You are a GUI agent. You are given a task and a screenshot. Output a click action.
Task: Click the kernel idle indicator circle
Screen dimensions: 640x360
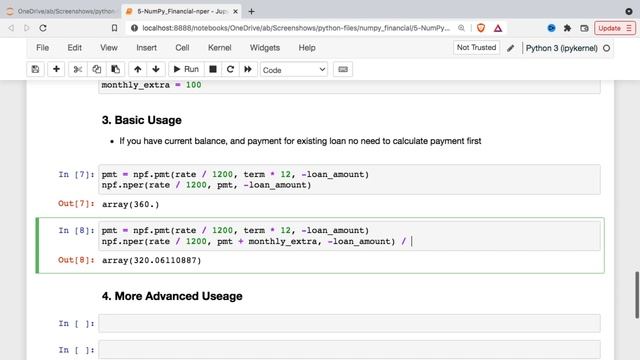pyautogui.click(x=607, y=48)
